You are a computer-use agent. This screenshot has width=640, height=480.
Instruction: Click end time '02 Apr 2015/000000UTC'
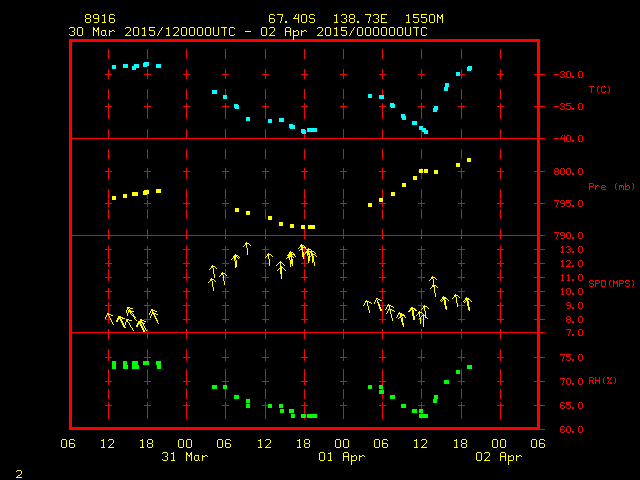click(344, 32)
